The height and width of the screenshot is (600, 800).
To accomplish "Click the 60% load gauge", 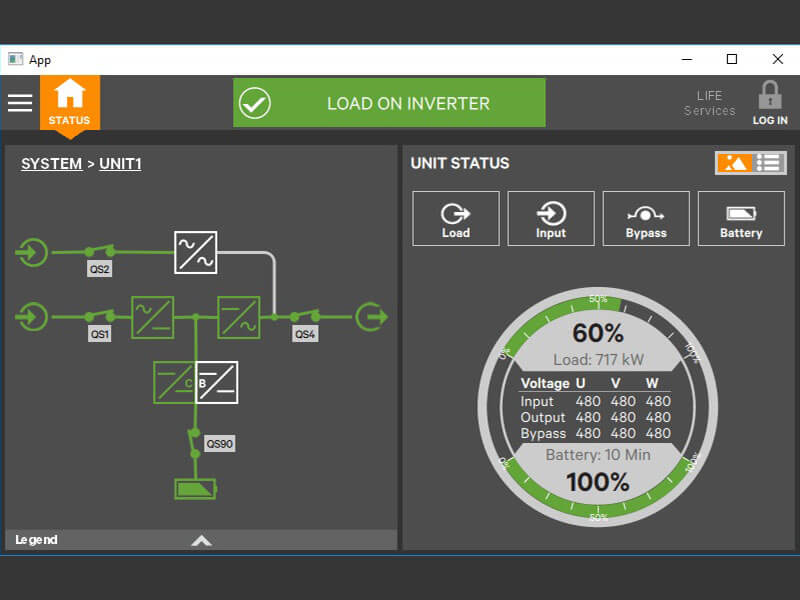I will pos(598,334).
